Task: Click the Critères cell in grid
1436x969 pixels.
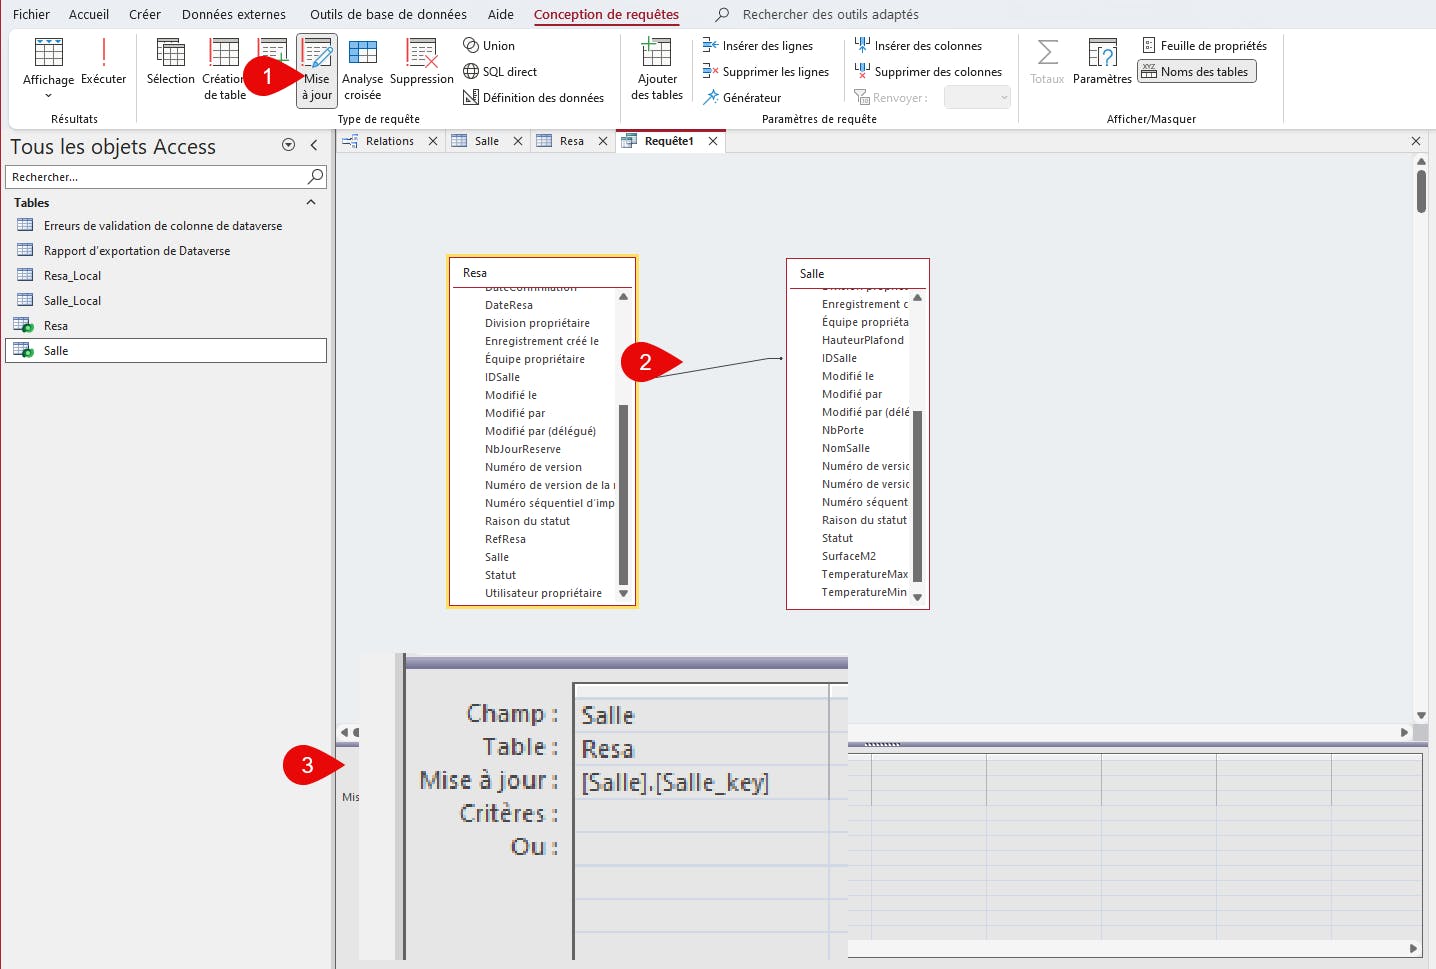Action: (x=702, y=815)
